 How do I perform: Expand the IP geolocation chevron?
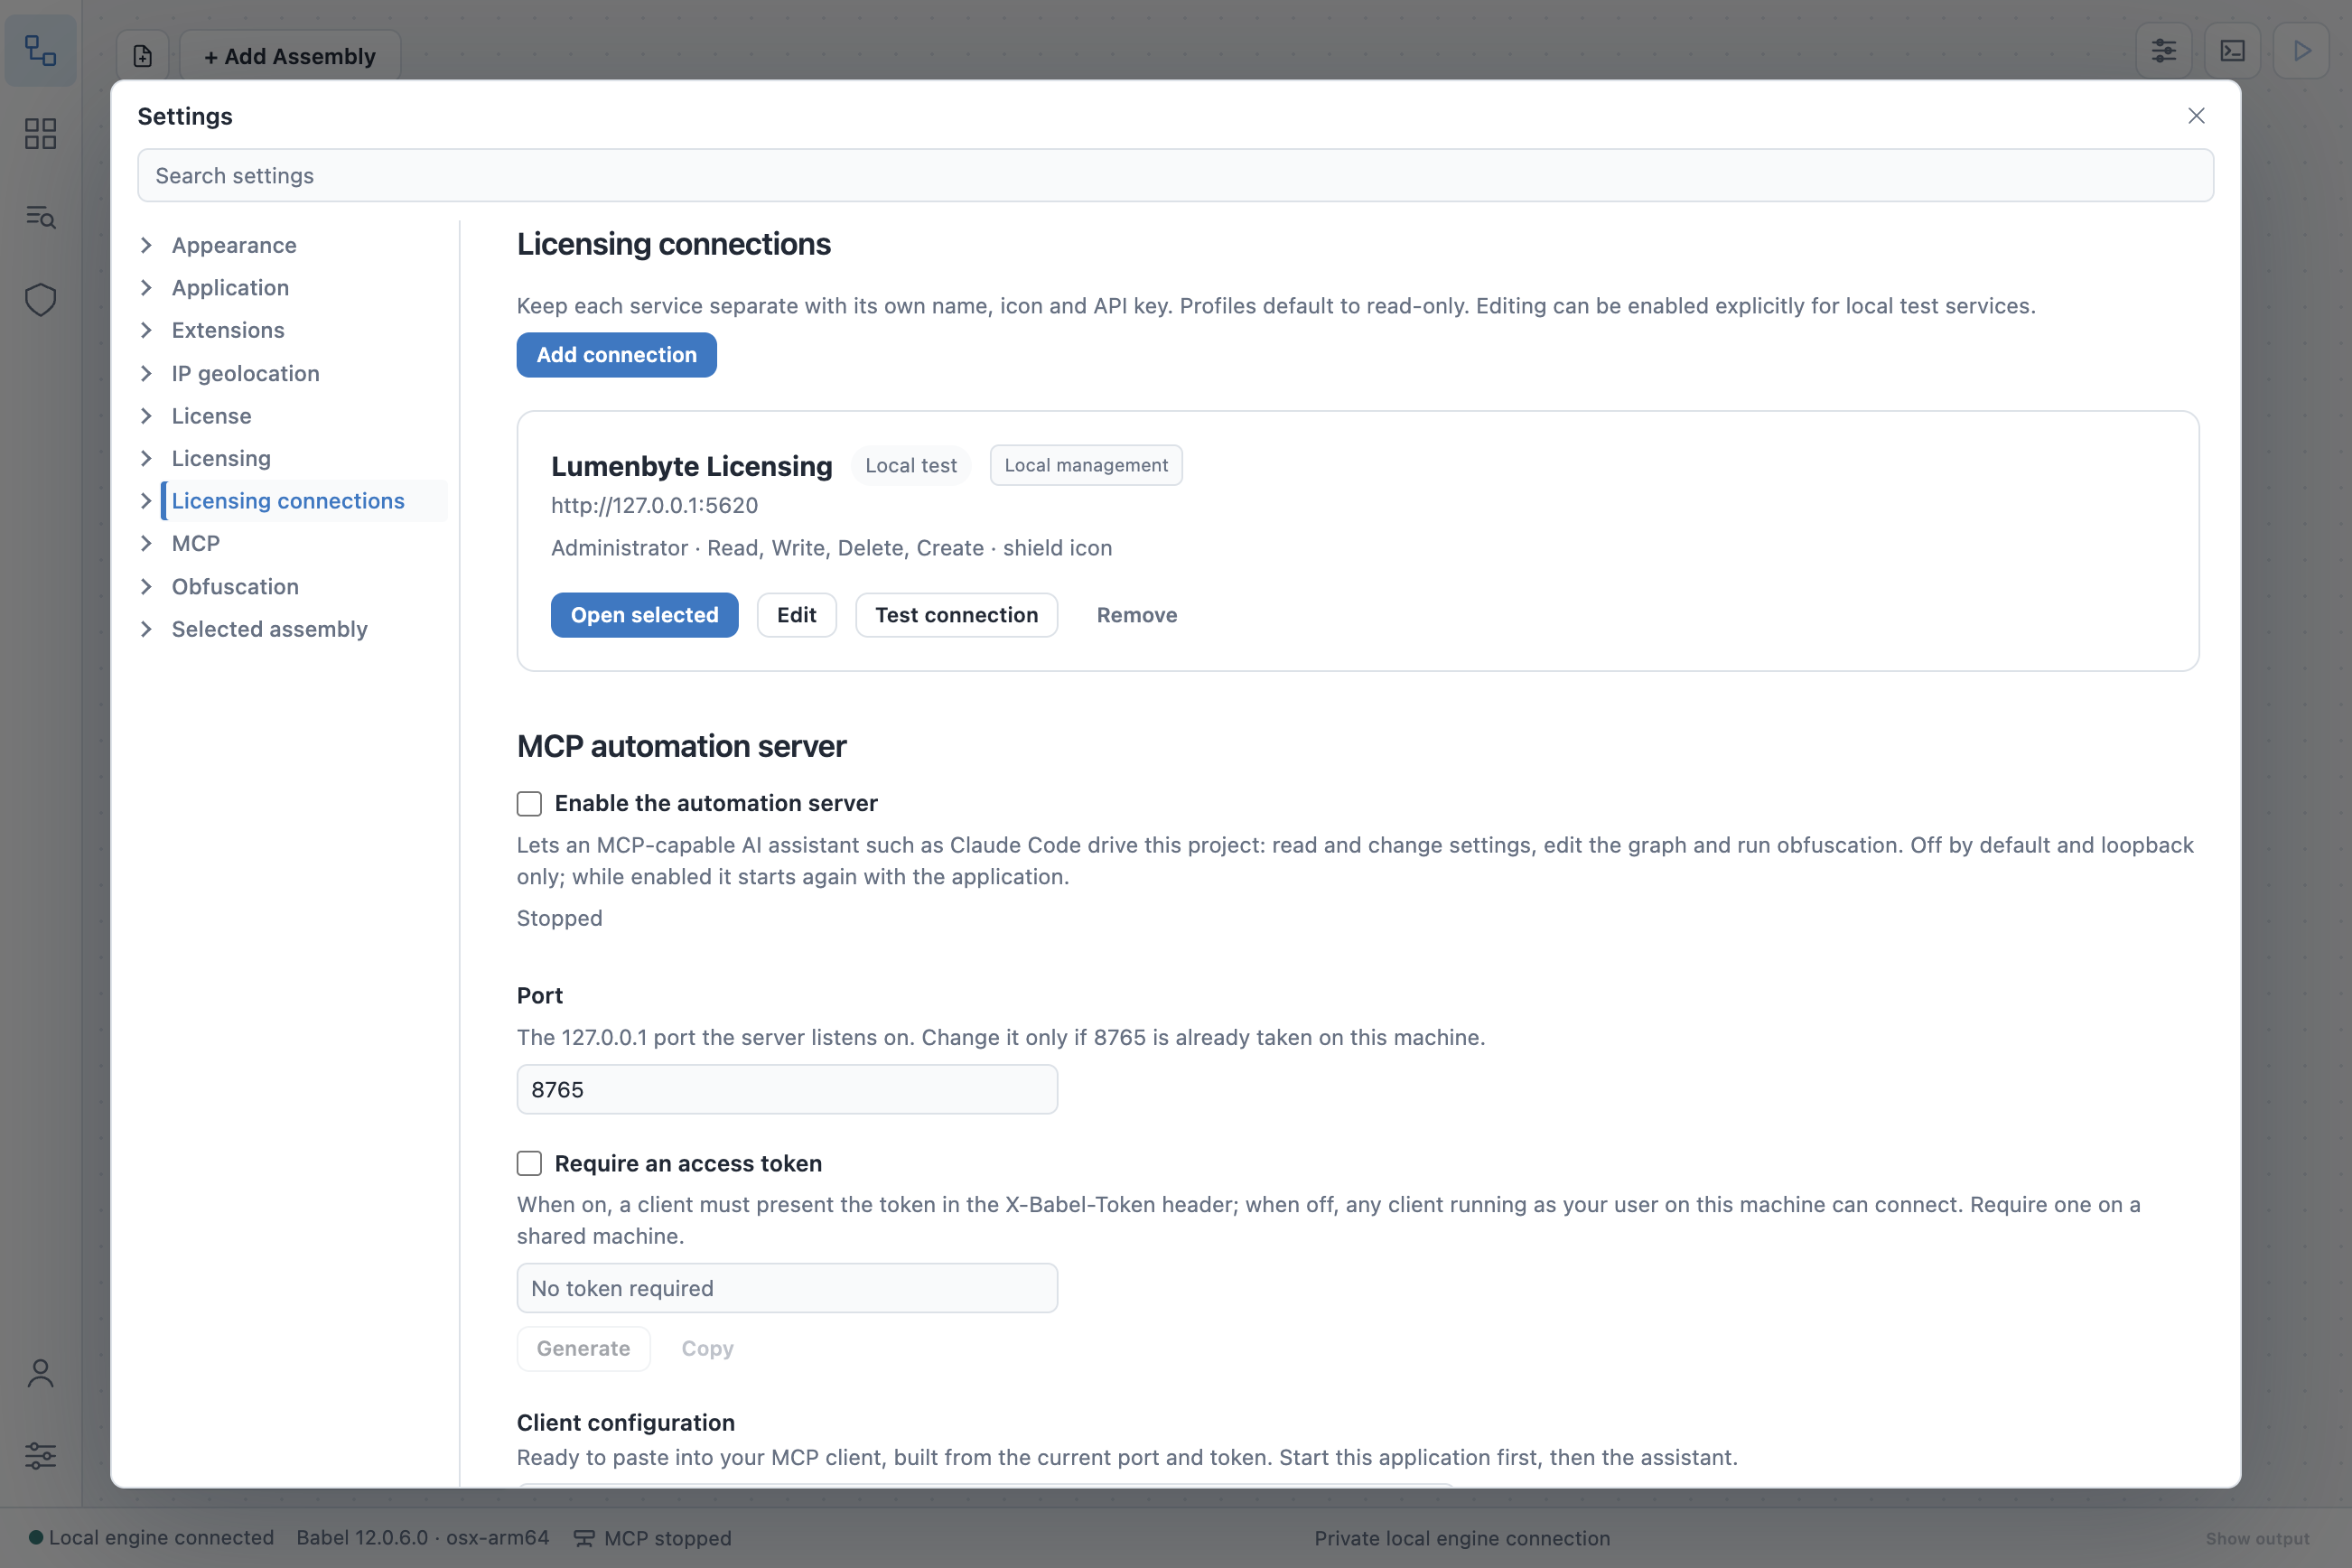(x=146, y=373)
